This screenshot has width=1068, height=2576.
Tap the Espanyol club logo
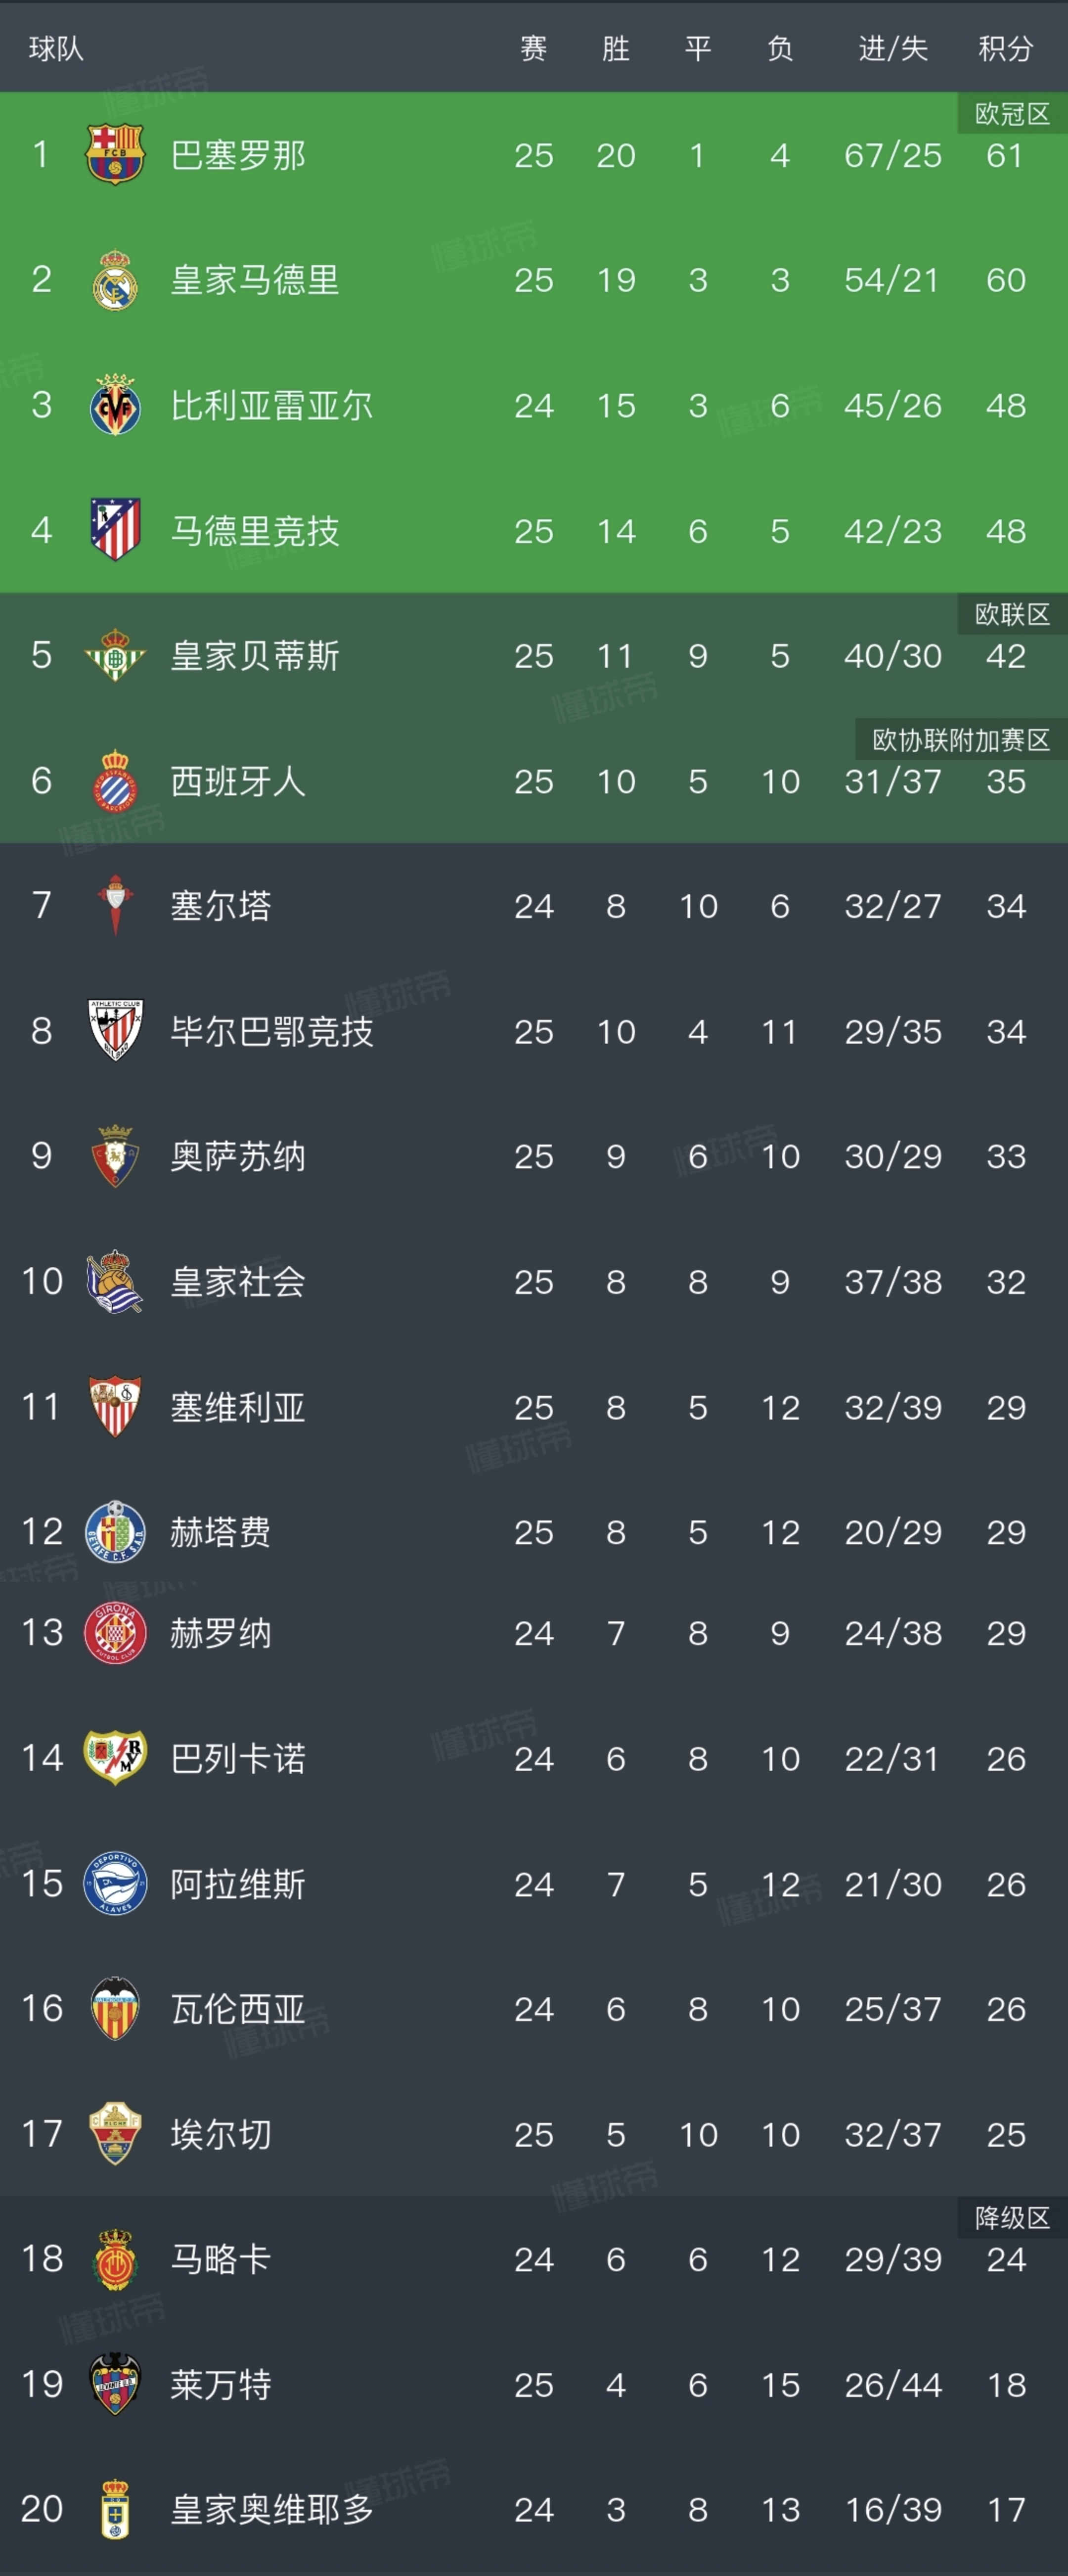tap(115, 781)
